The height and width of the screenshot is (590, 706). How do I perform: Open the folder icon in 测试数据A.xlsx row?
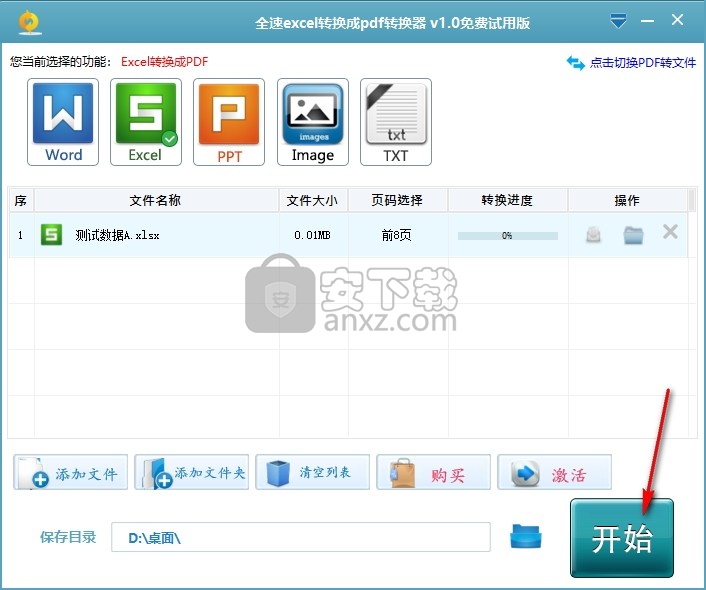click(633, 235)
